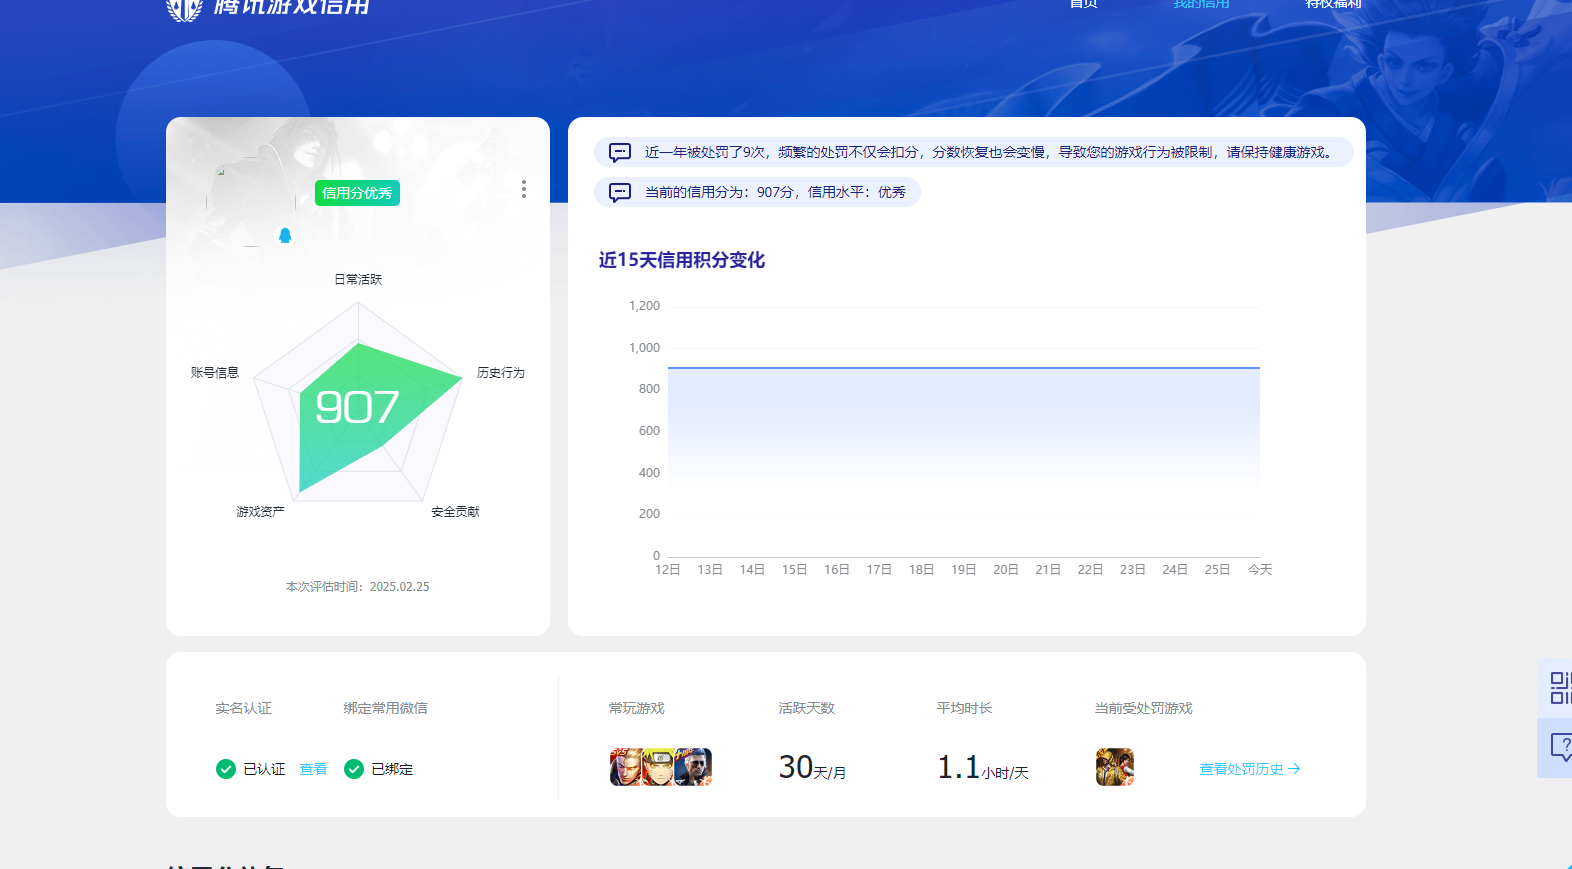The image size is (1572, 869).
Task: Click the 12日 label on the chart axis
Action: tap(668, 569)
